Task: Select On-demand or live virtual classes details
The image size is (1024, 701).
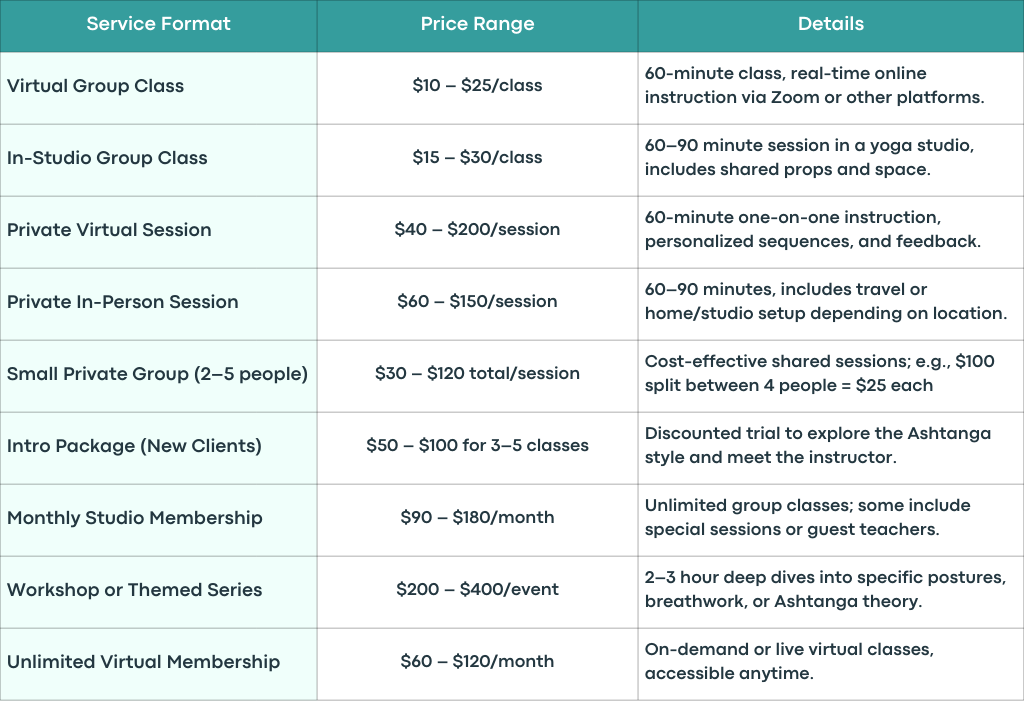Action: [790, 661]
